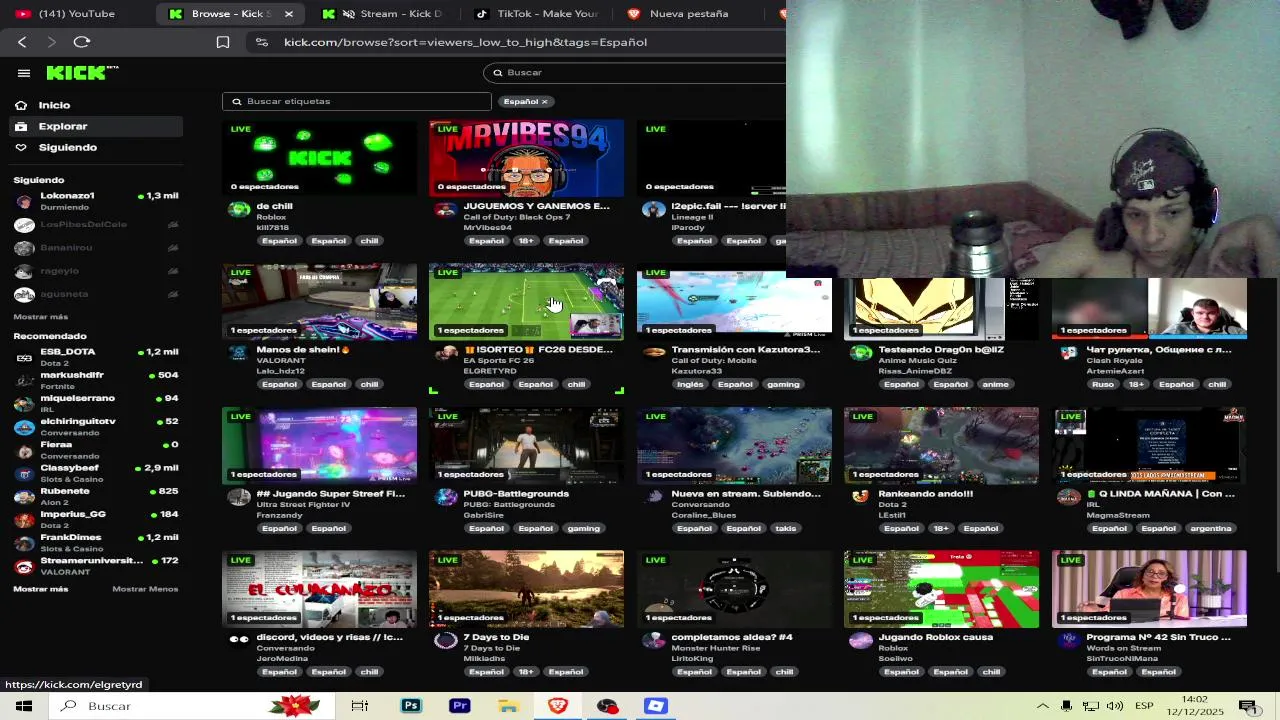This screenshot has width=1280, height=720.
Task: Switch to Stream - Kick Dashboard tab
Action: click(381, 14)
